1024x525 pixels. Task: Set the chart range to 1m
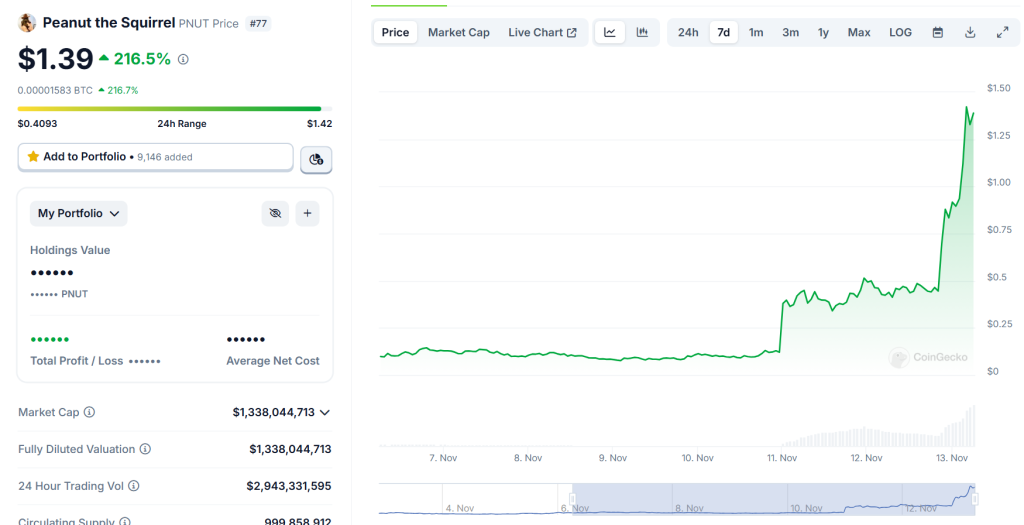[756, 33]
